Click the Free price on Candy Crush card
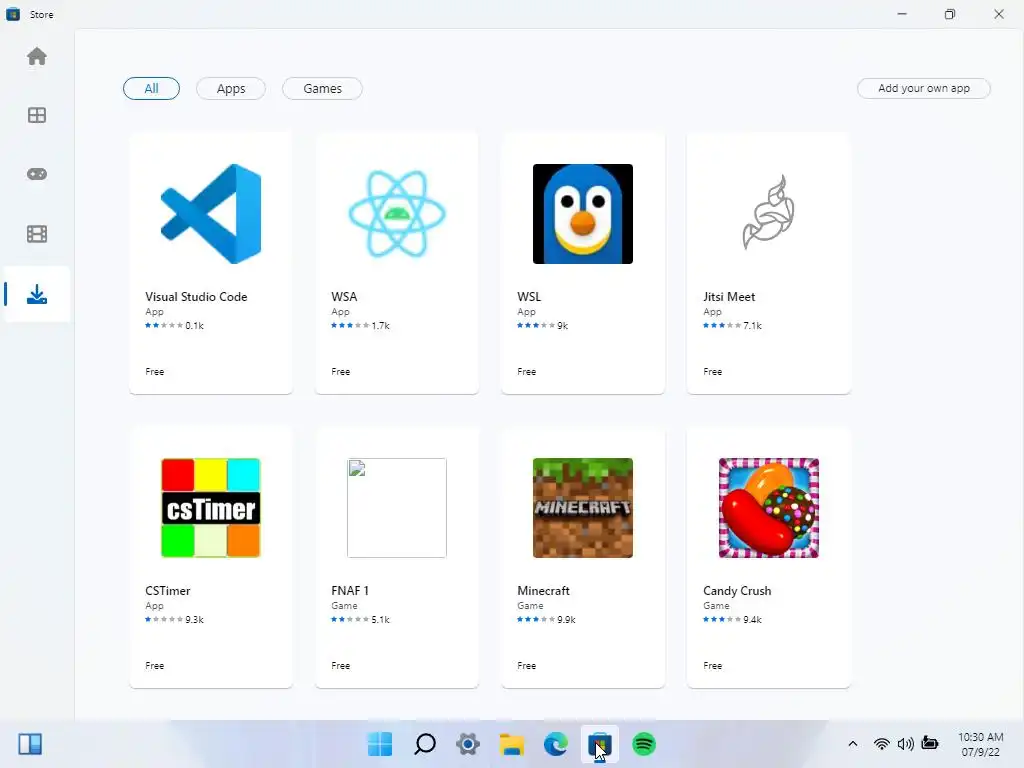This screenshot has width=1024, height=768. tap(713, 665)
